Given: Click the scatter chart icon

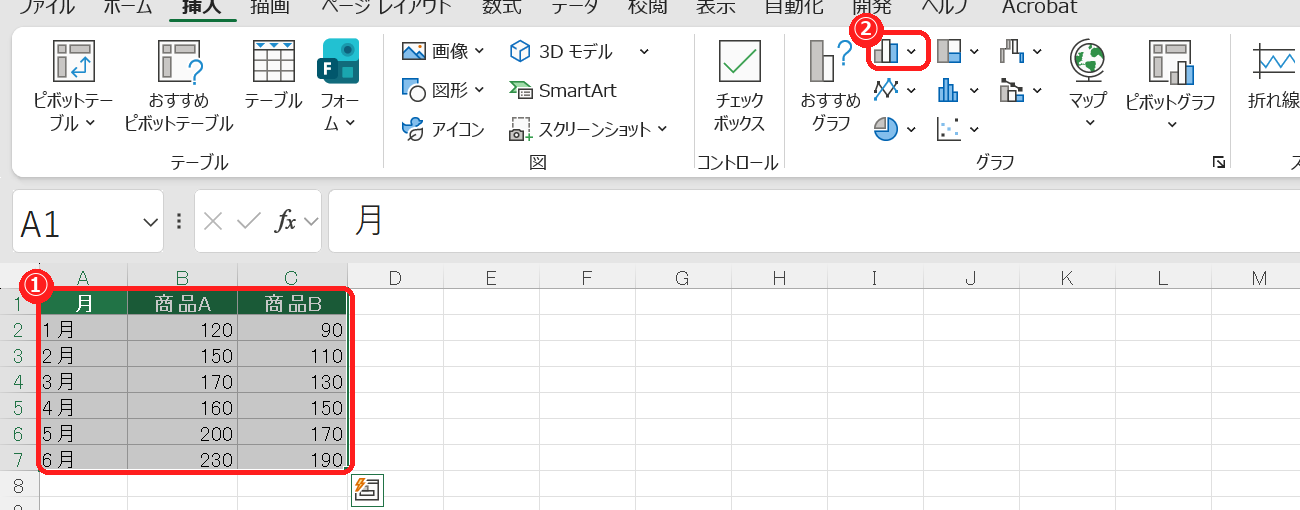Looking at the screenshot, I should click(949, 128).
